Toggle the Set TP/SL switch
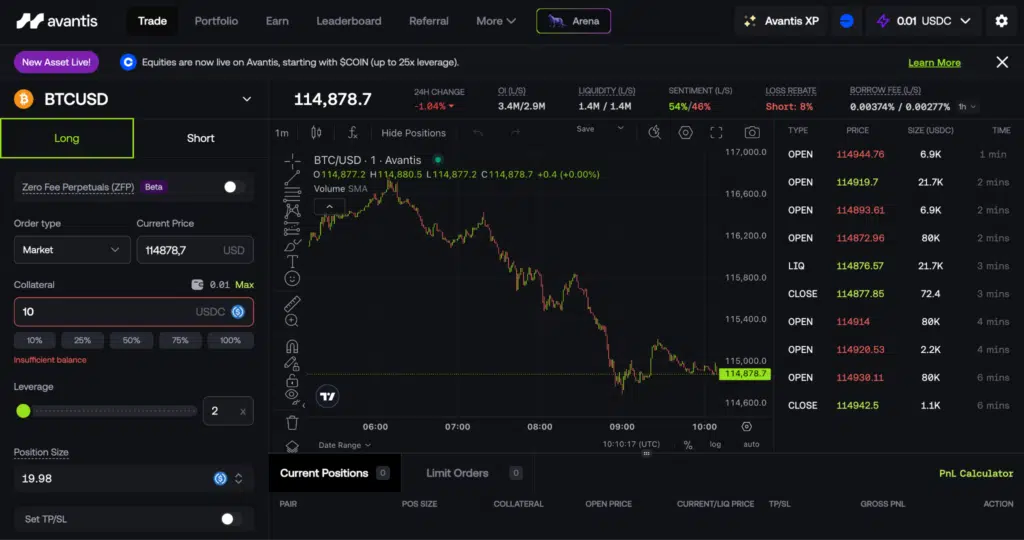The height and width of the screenshot is (540, 1024). (229, 519)
